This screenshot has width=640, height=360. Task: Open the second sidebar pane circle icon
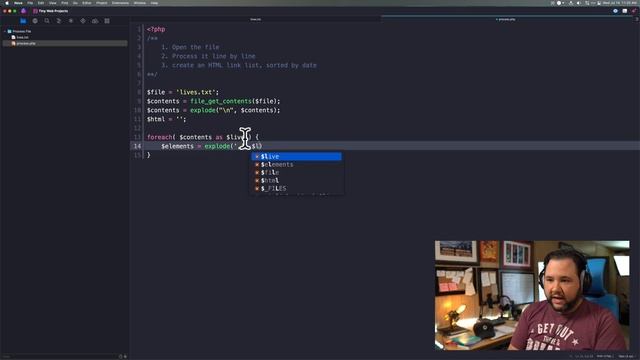tap(35, 21)
